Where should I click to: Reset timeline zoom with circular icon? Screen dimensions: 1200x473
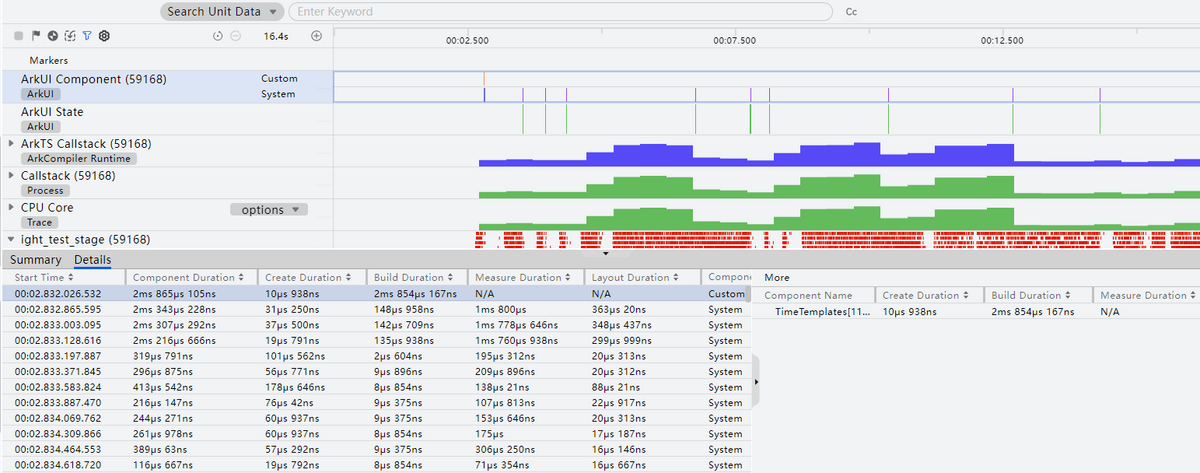coord(218,36)
